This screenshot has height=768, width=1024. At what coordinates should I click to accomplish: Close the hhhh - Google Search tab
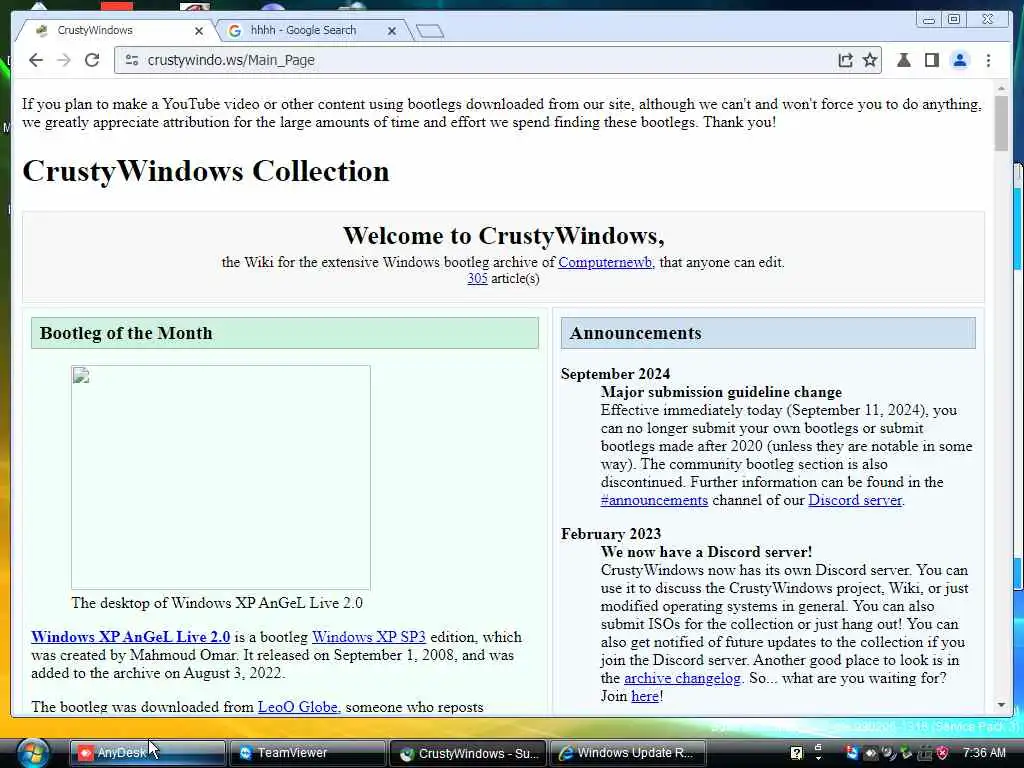[x=392, y=31]
